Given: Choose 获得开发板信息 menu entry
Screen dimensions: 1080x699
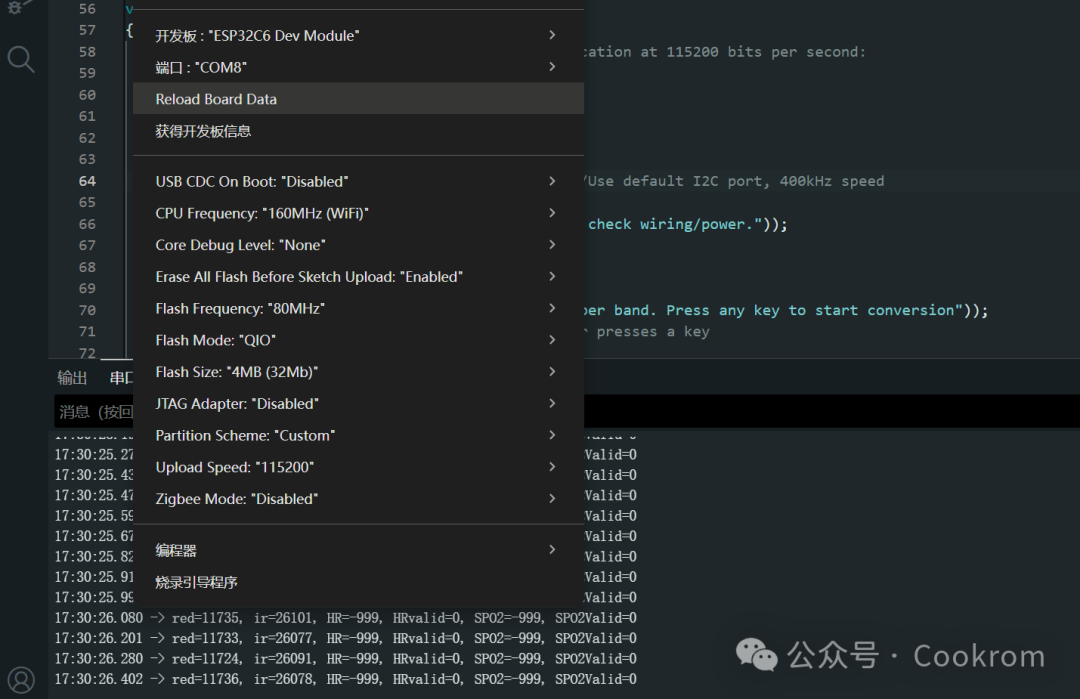Looking at the screenshot, I should tap(358, 131).
